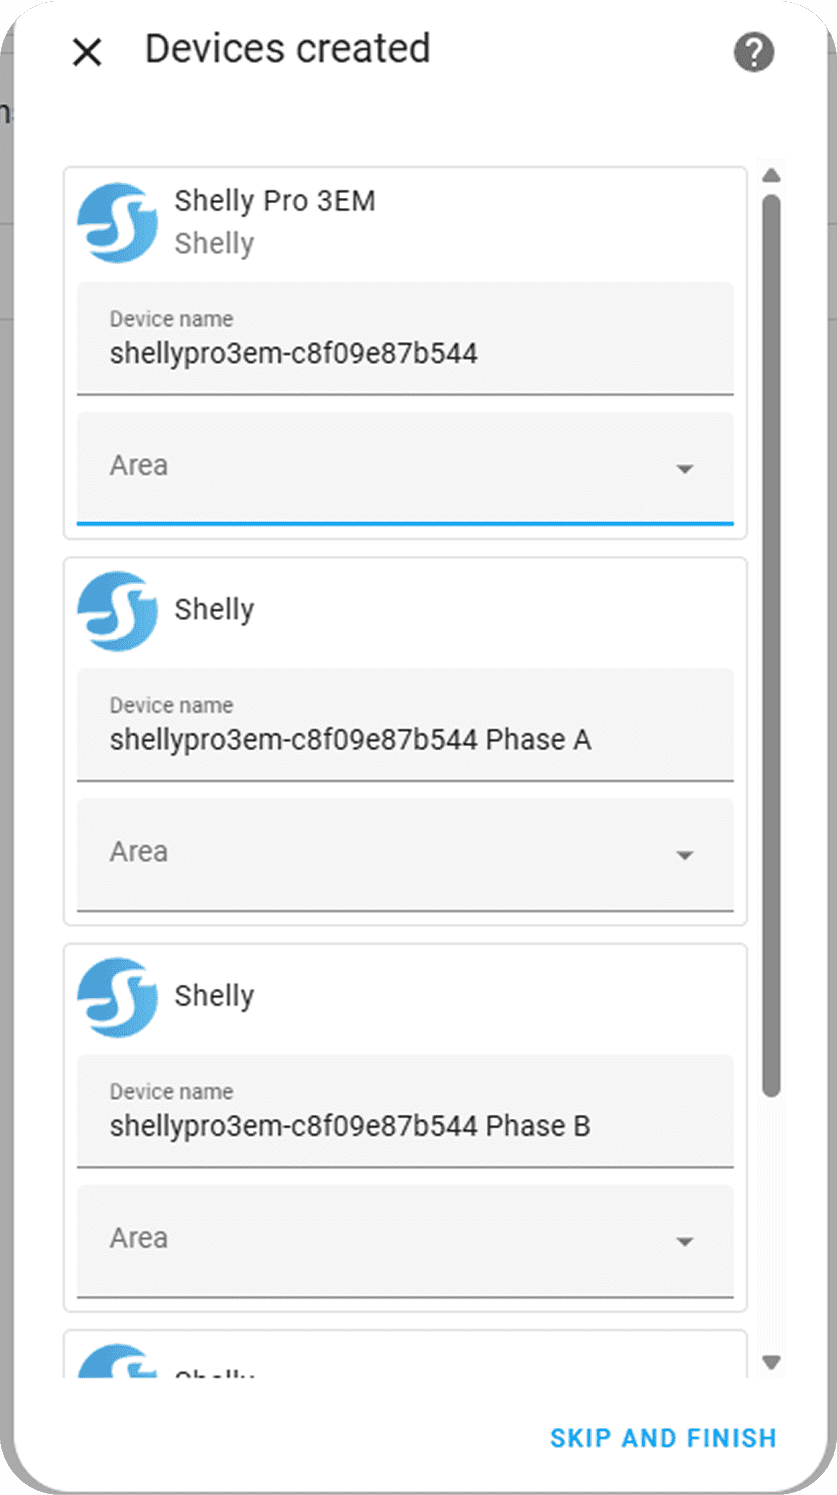Image resolution: width=837 pixels, height=1495 pixels.
Task: Click the Shelly logo for Phase A device
Action: tap(118, 610)
